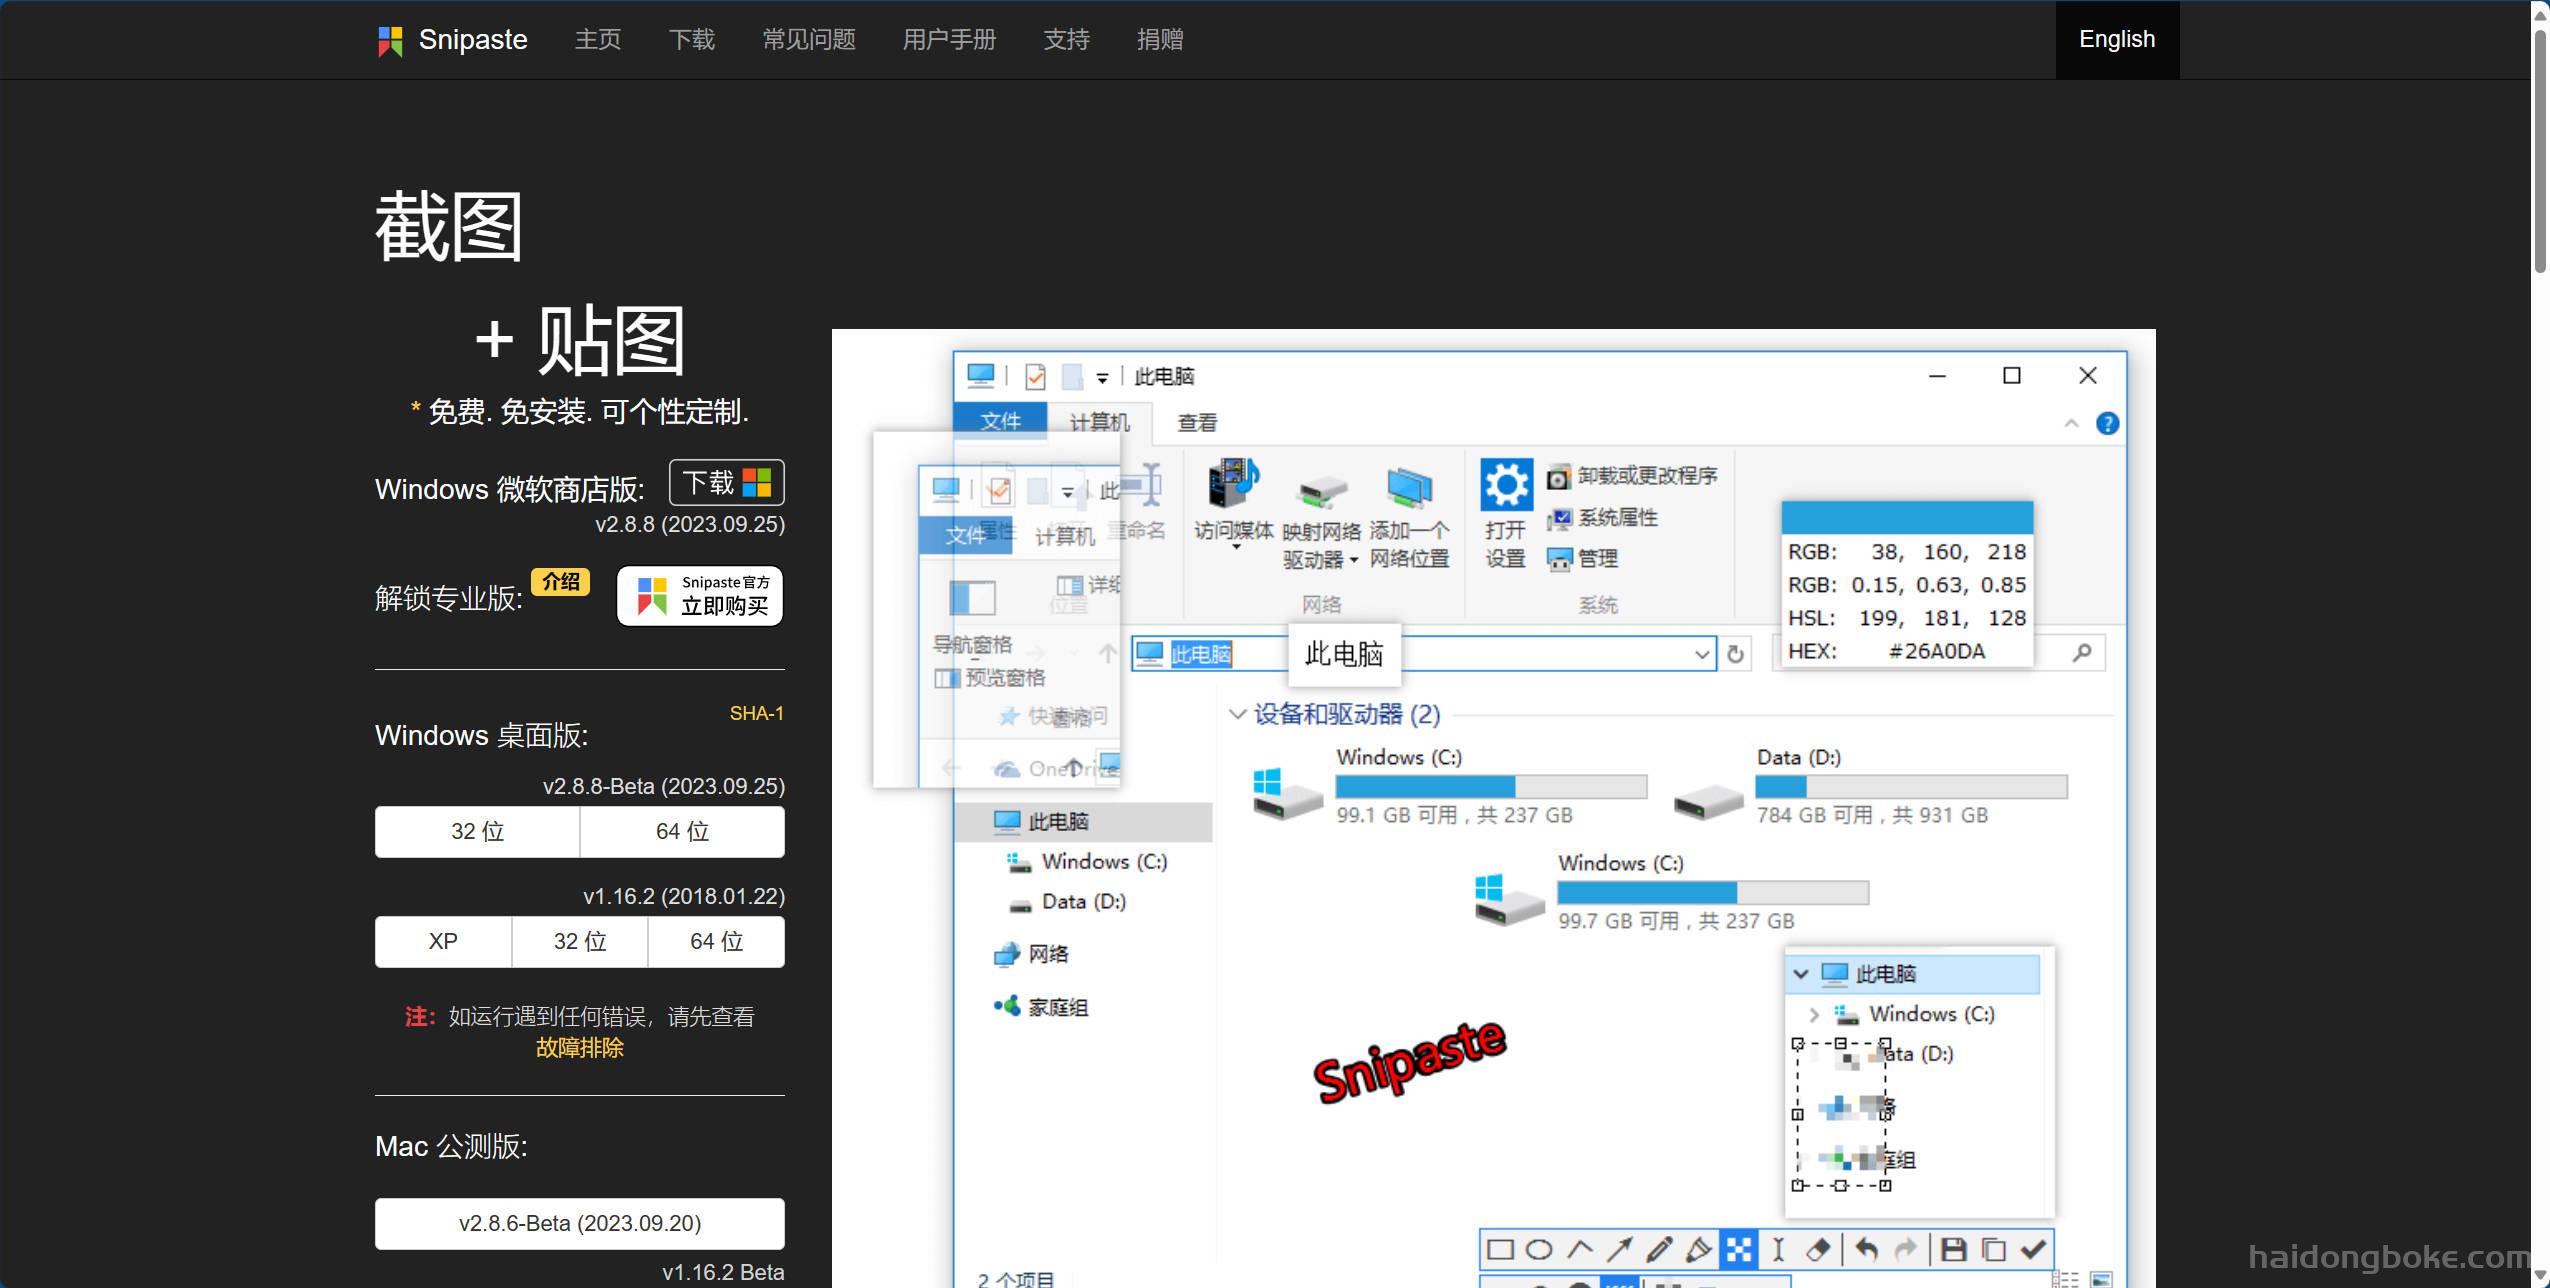Screen dimensions: 2550x1288
Task: Switch to the 查看 ribbon tab
Action: click(x=1197, y=423)
